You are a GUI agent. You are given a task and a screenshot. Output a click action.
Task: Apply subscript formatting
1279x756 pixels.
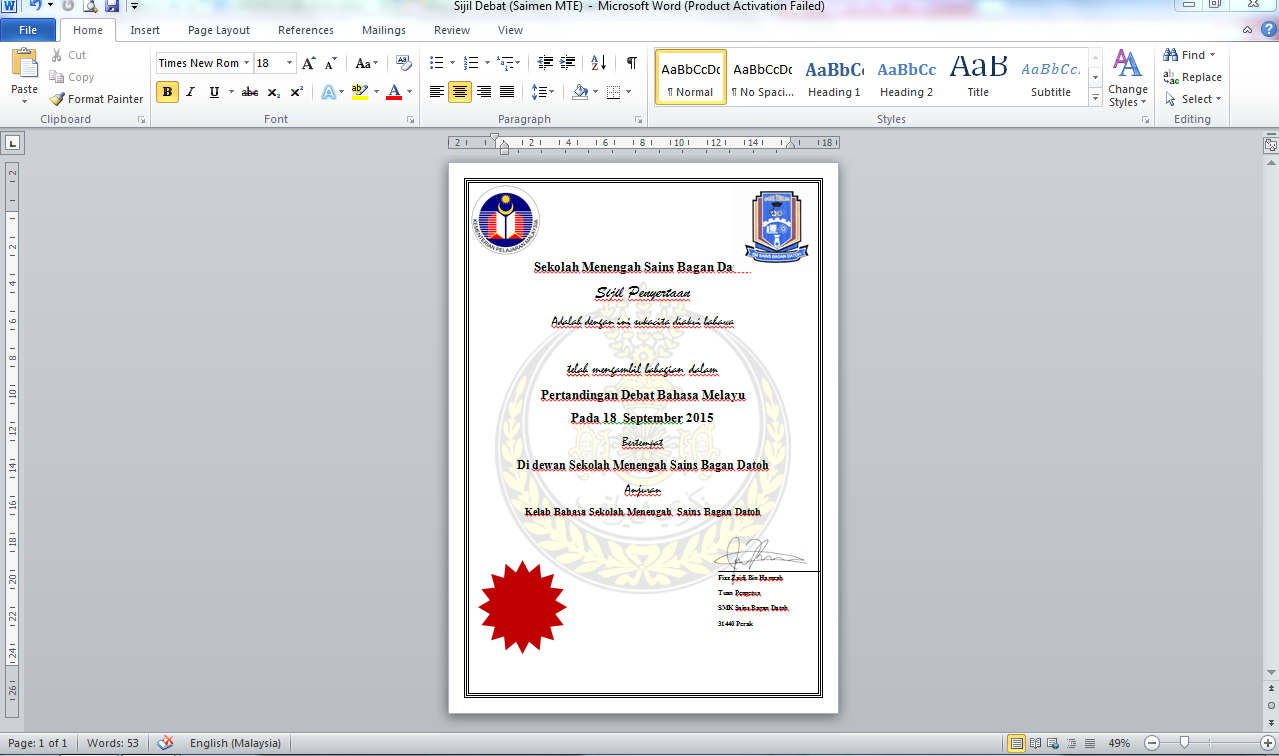[274, 92]
